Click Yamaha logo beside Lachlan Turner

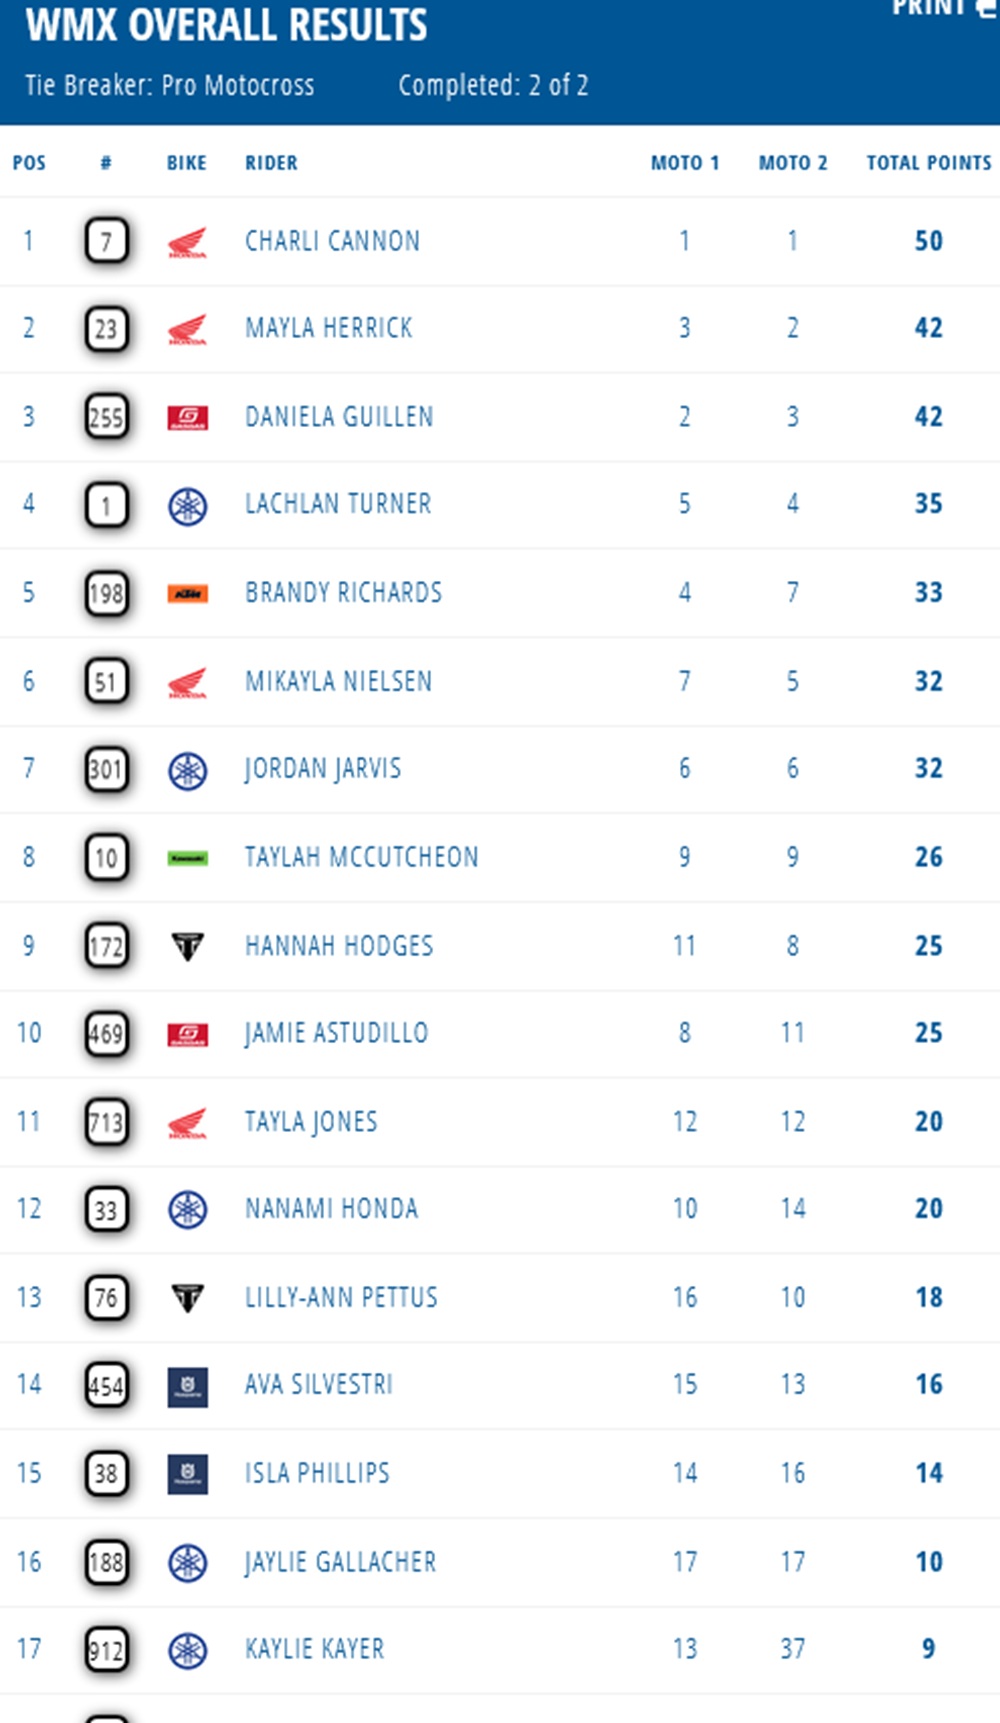click(x=187, y=506)
